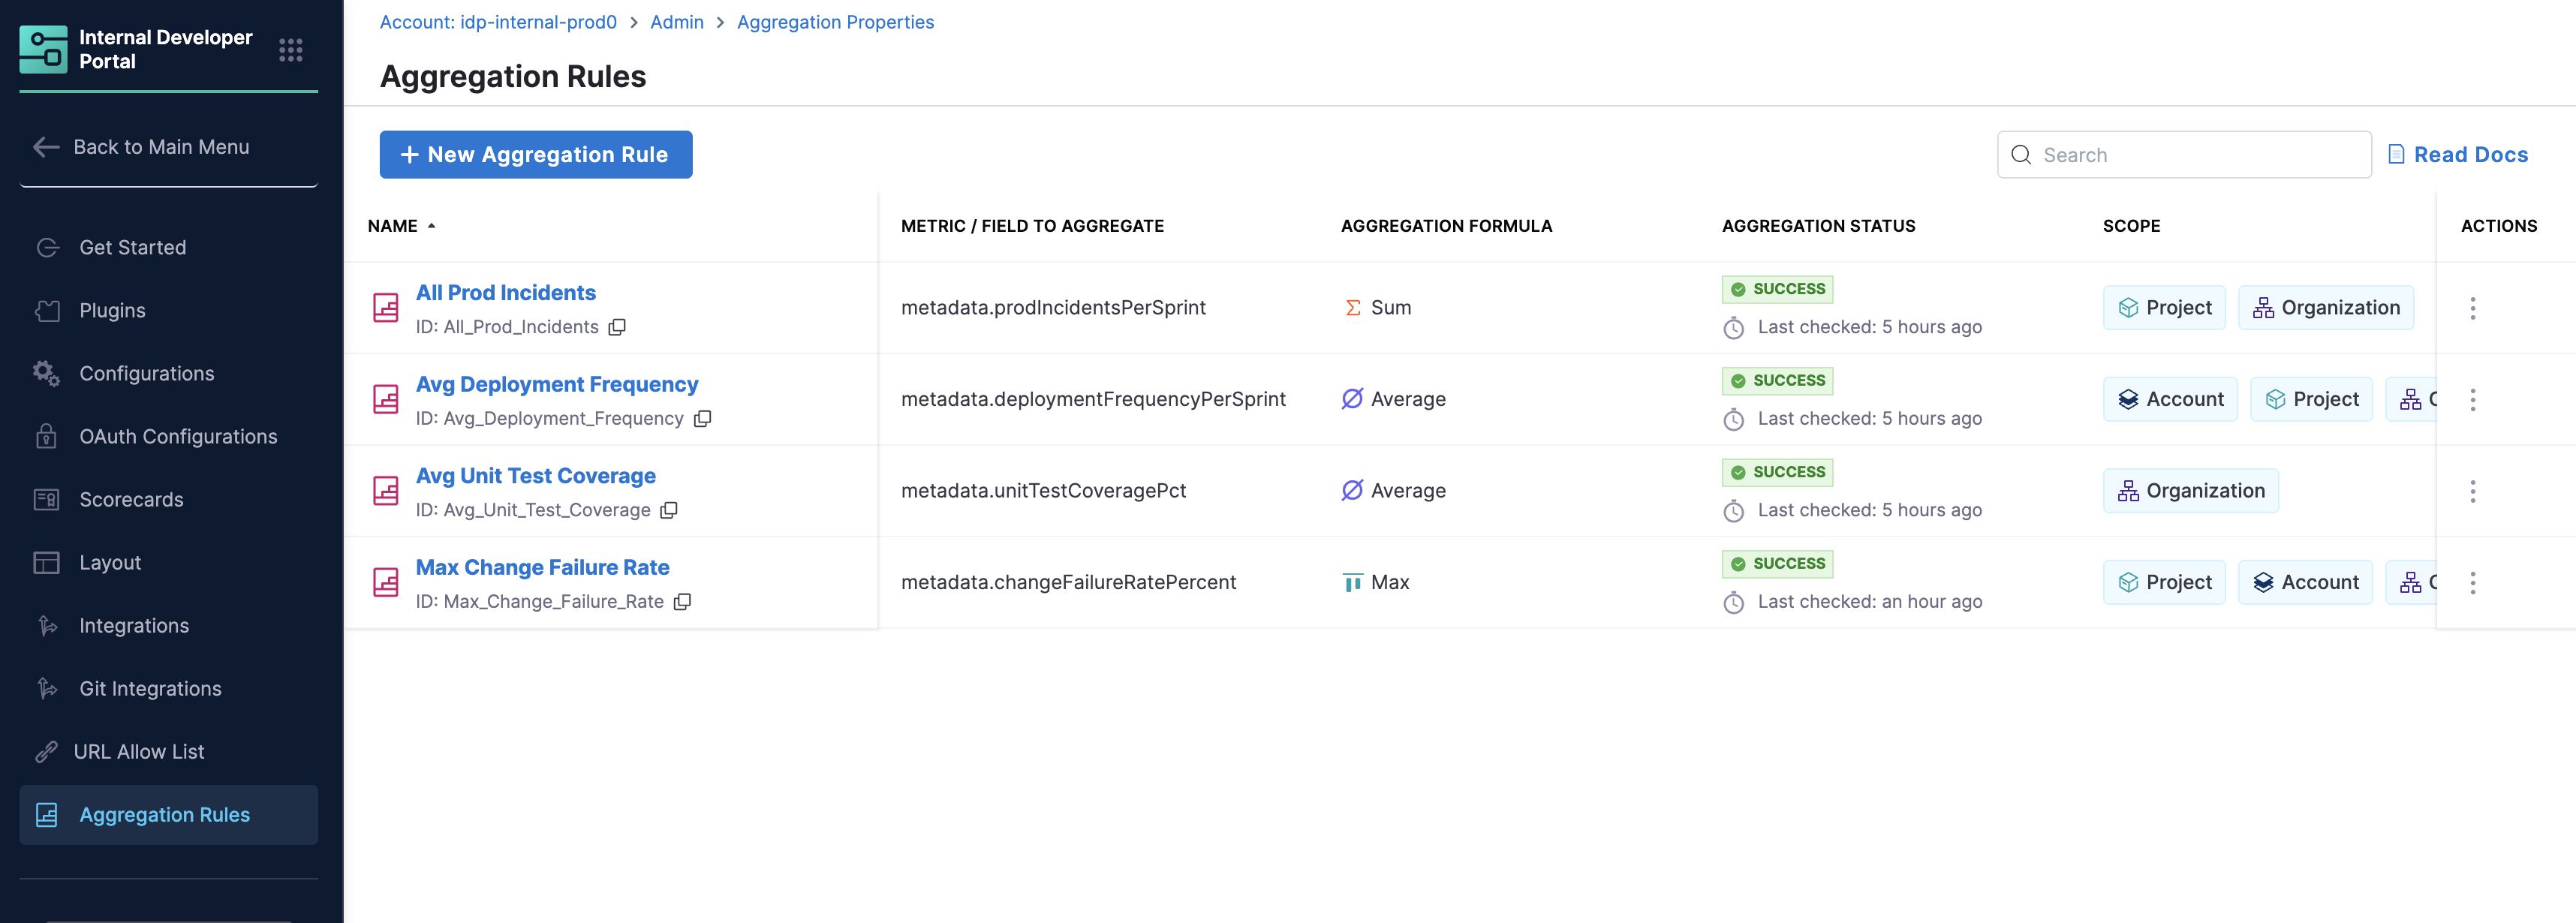The width and height of the screenshot is (2576, 923).
Task: Select the OAuth Configurations lock icon
Action: [46, 436]
